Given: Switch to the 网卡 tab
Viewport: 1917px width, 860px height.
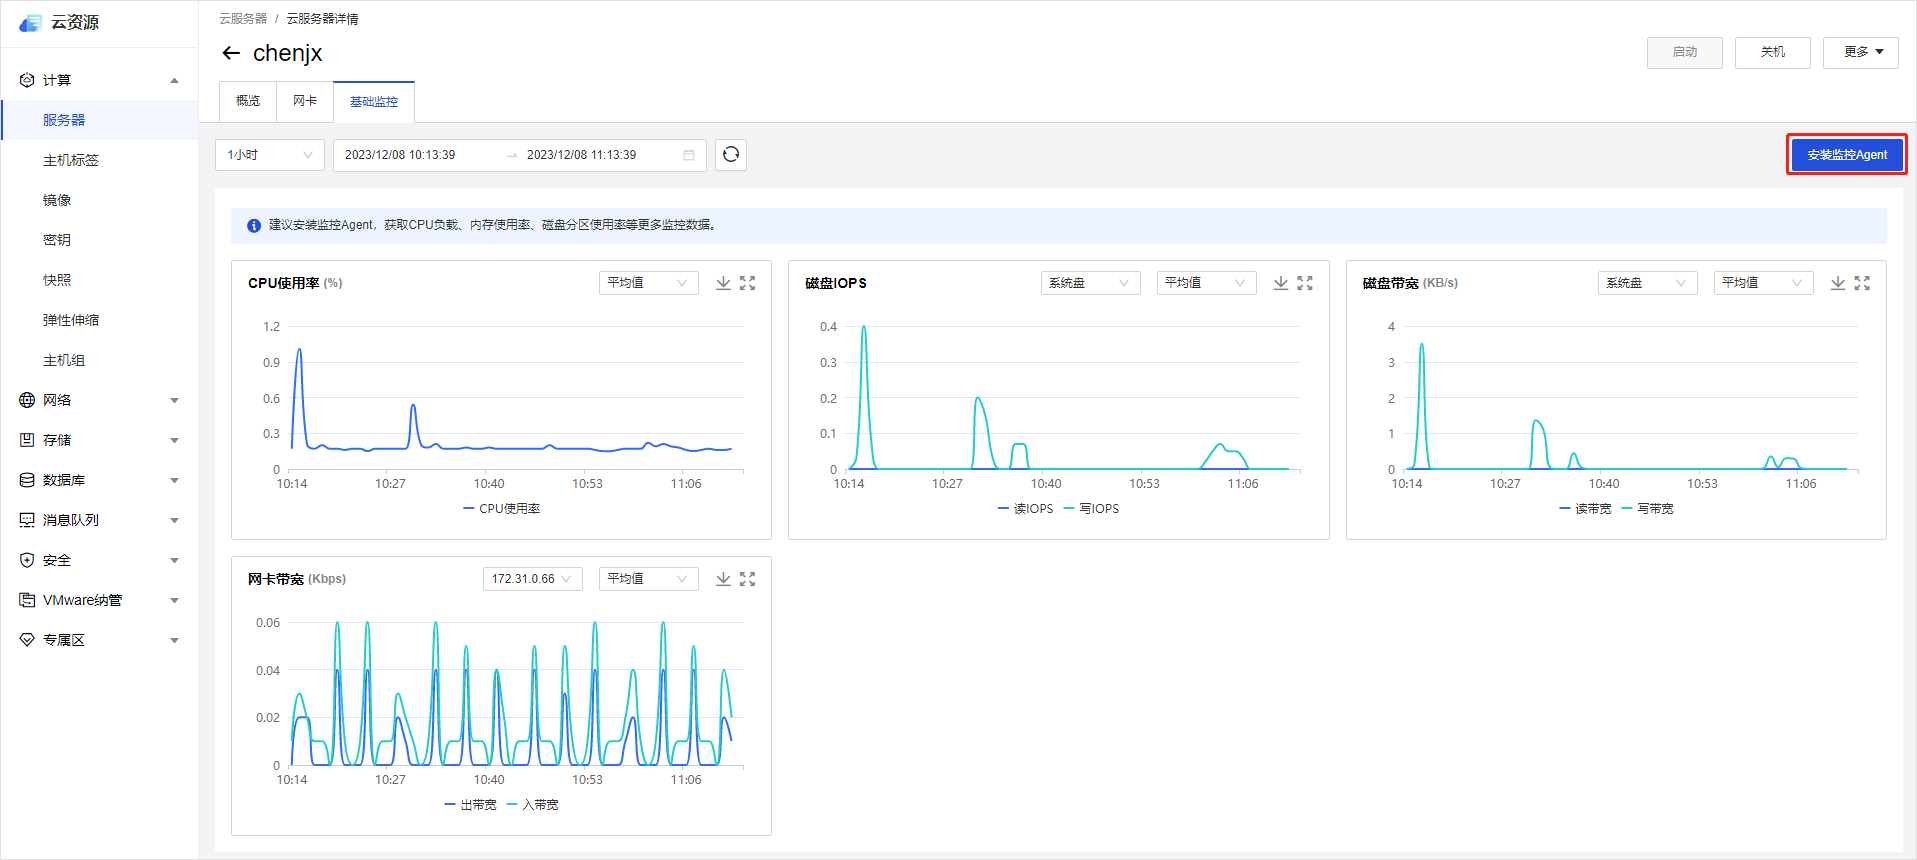Looking at the screenshot, I should click(305, 101).
